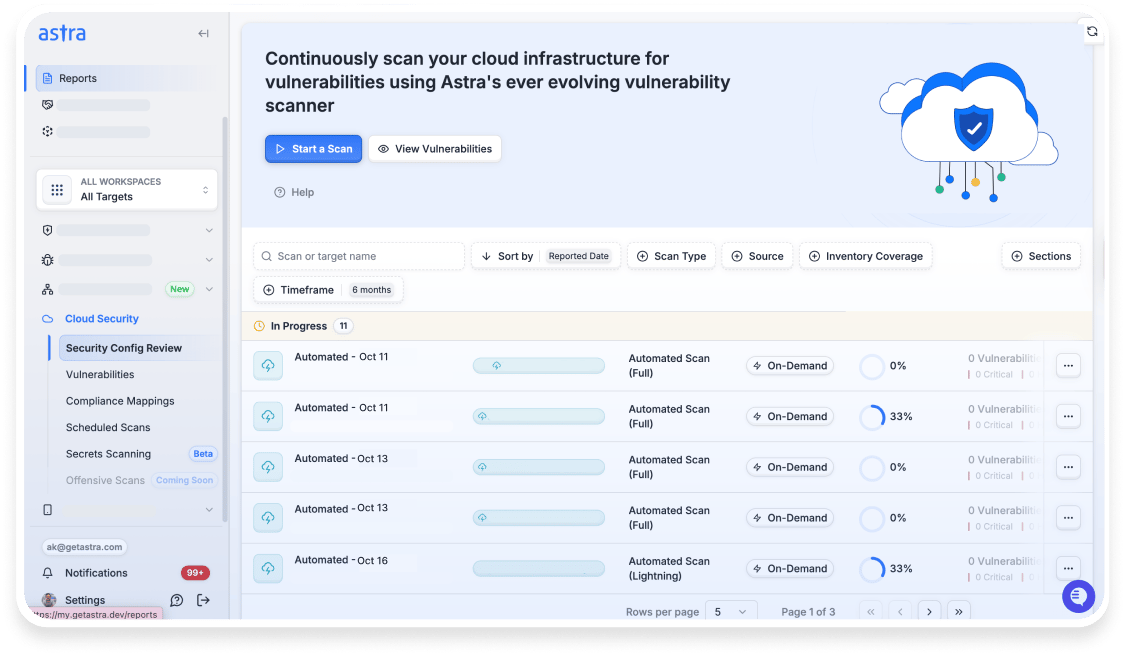Image resolution: width=1126 pixels, height=656 pixels.
Task: Open Help link
Action: click(x=294, y=192)
